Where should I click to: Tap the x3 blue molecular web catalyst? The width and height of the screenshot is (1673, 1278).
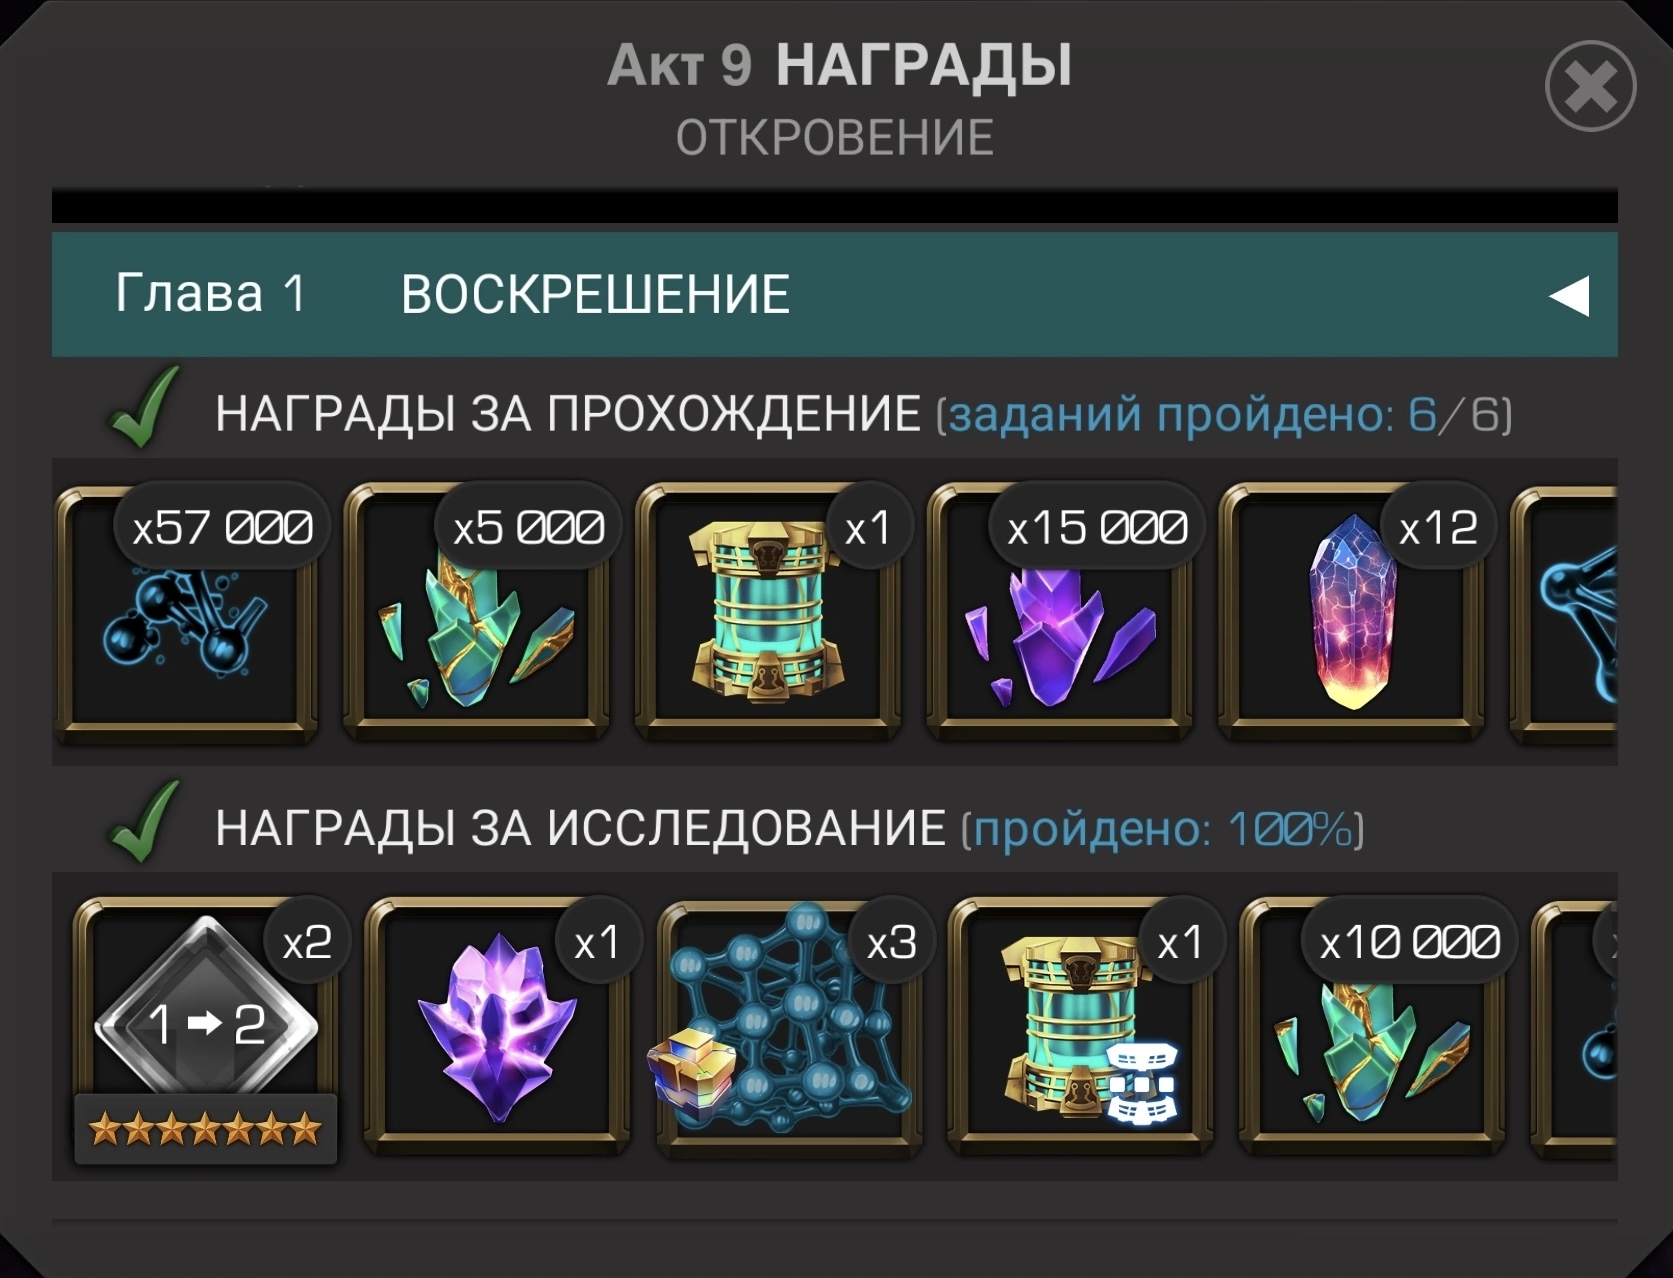[x=789, y=1028]
